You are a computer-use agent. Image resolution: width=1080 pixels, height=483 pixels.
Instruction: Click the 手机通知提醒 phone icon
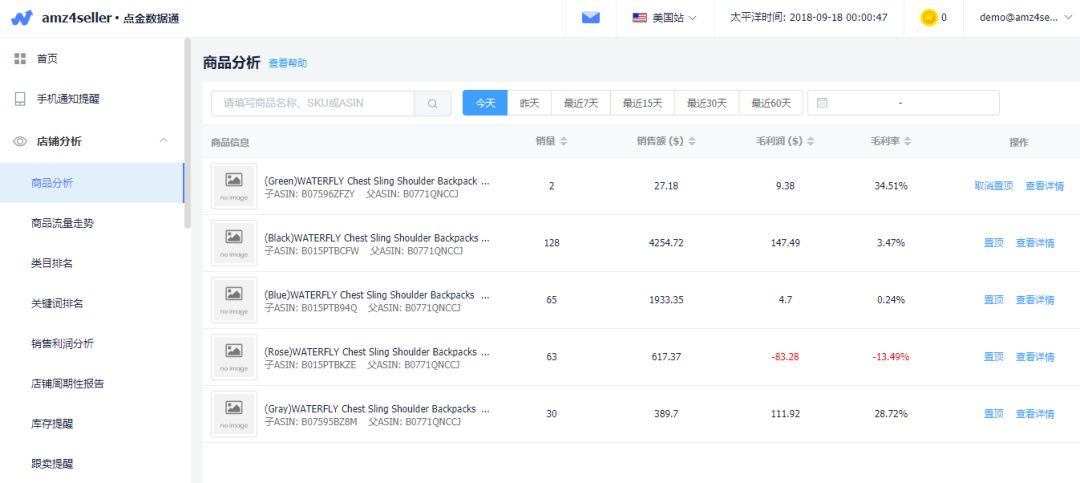19,99
